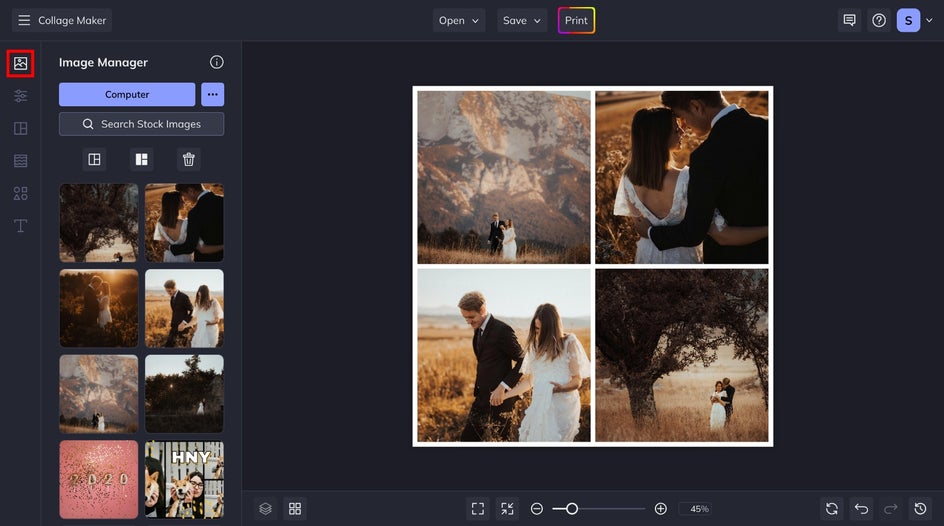
Task: Open the Patterns panel icon
Action: 20,161
